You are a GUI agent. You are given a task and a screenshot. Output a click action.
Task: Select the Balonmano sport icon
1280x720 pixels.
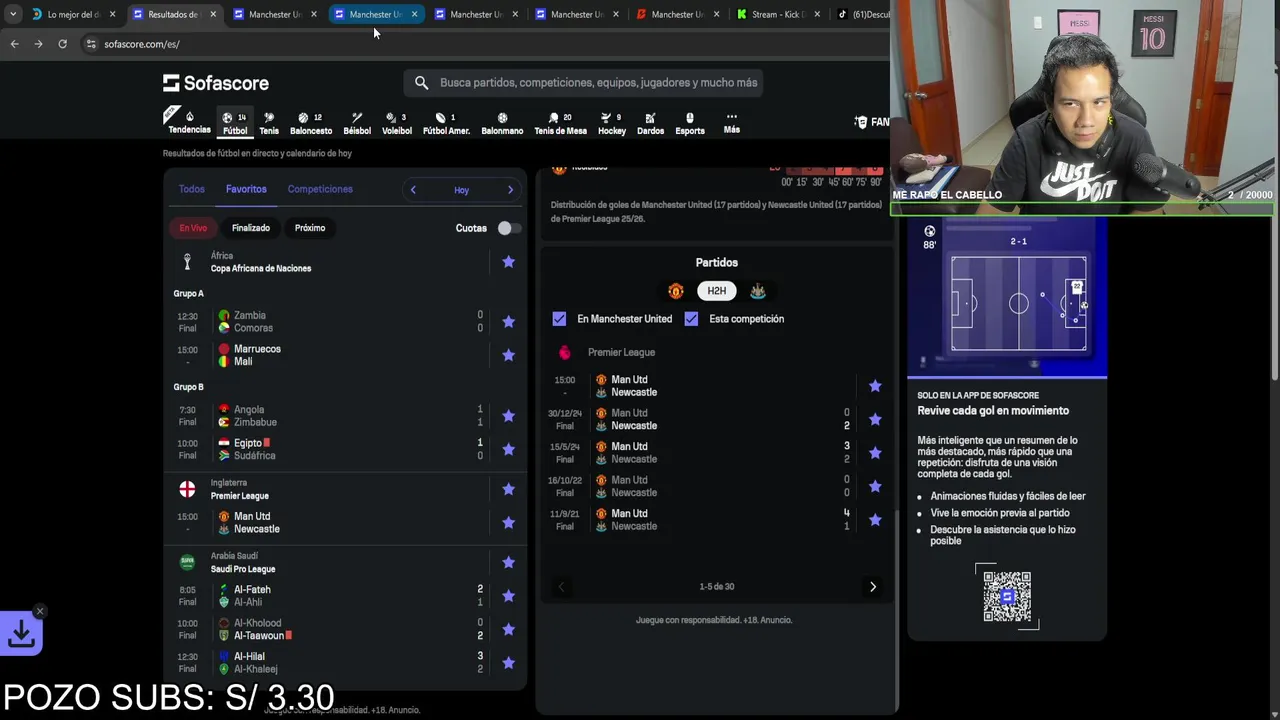pos(502,122)
